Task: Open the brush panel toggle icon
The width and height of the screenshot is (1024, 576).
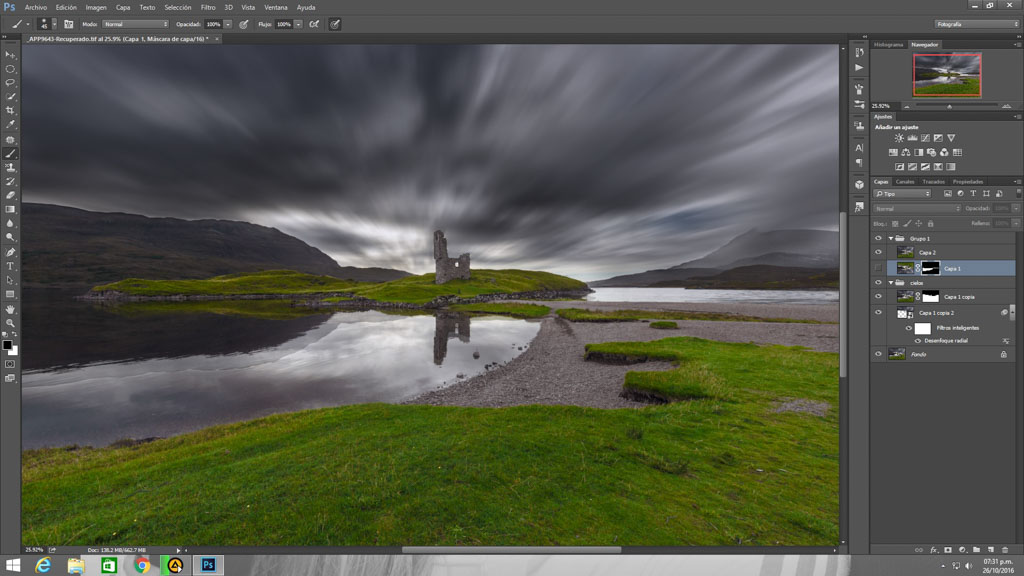Action: pos(68,23)
